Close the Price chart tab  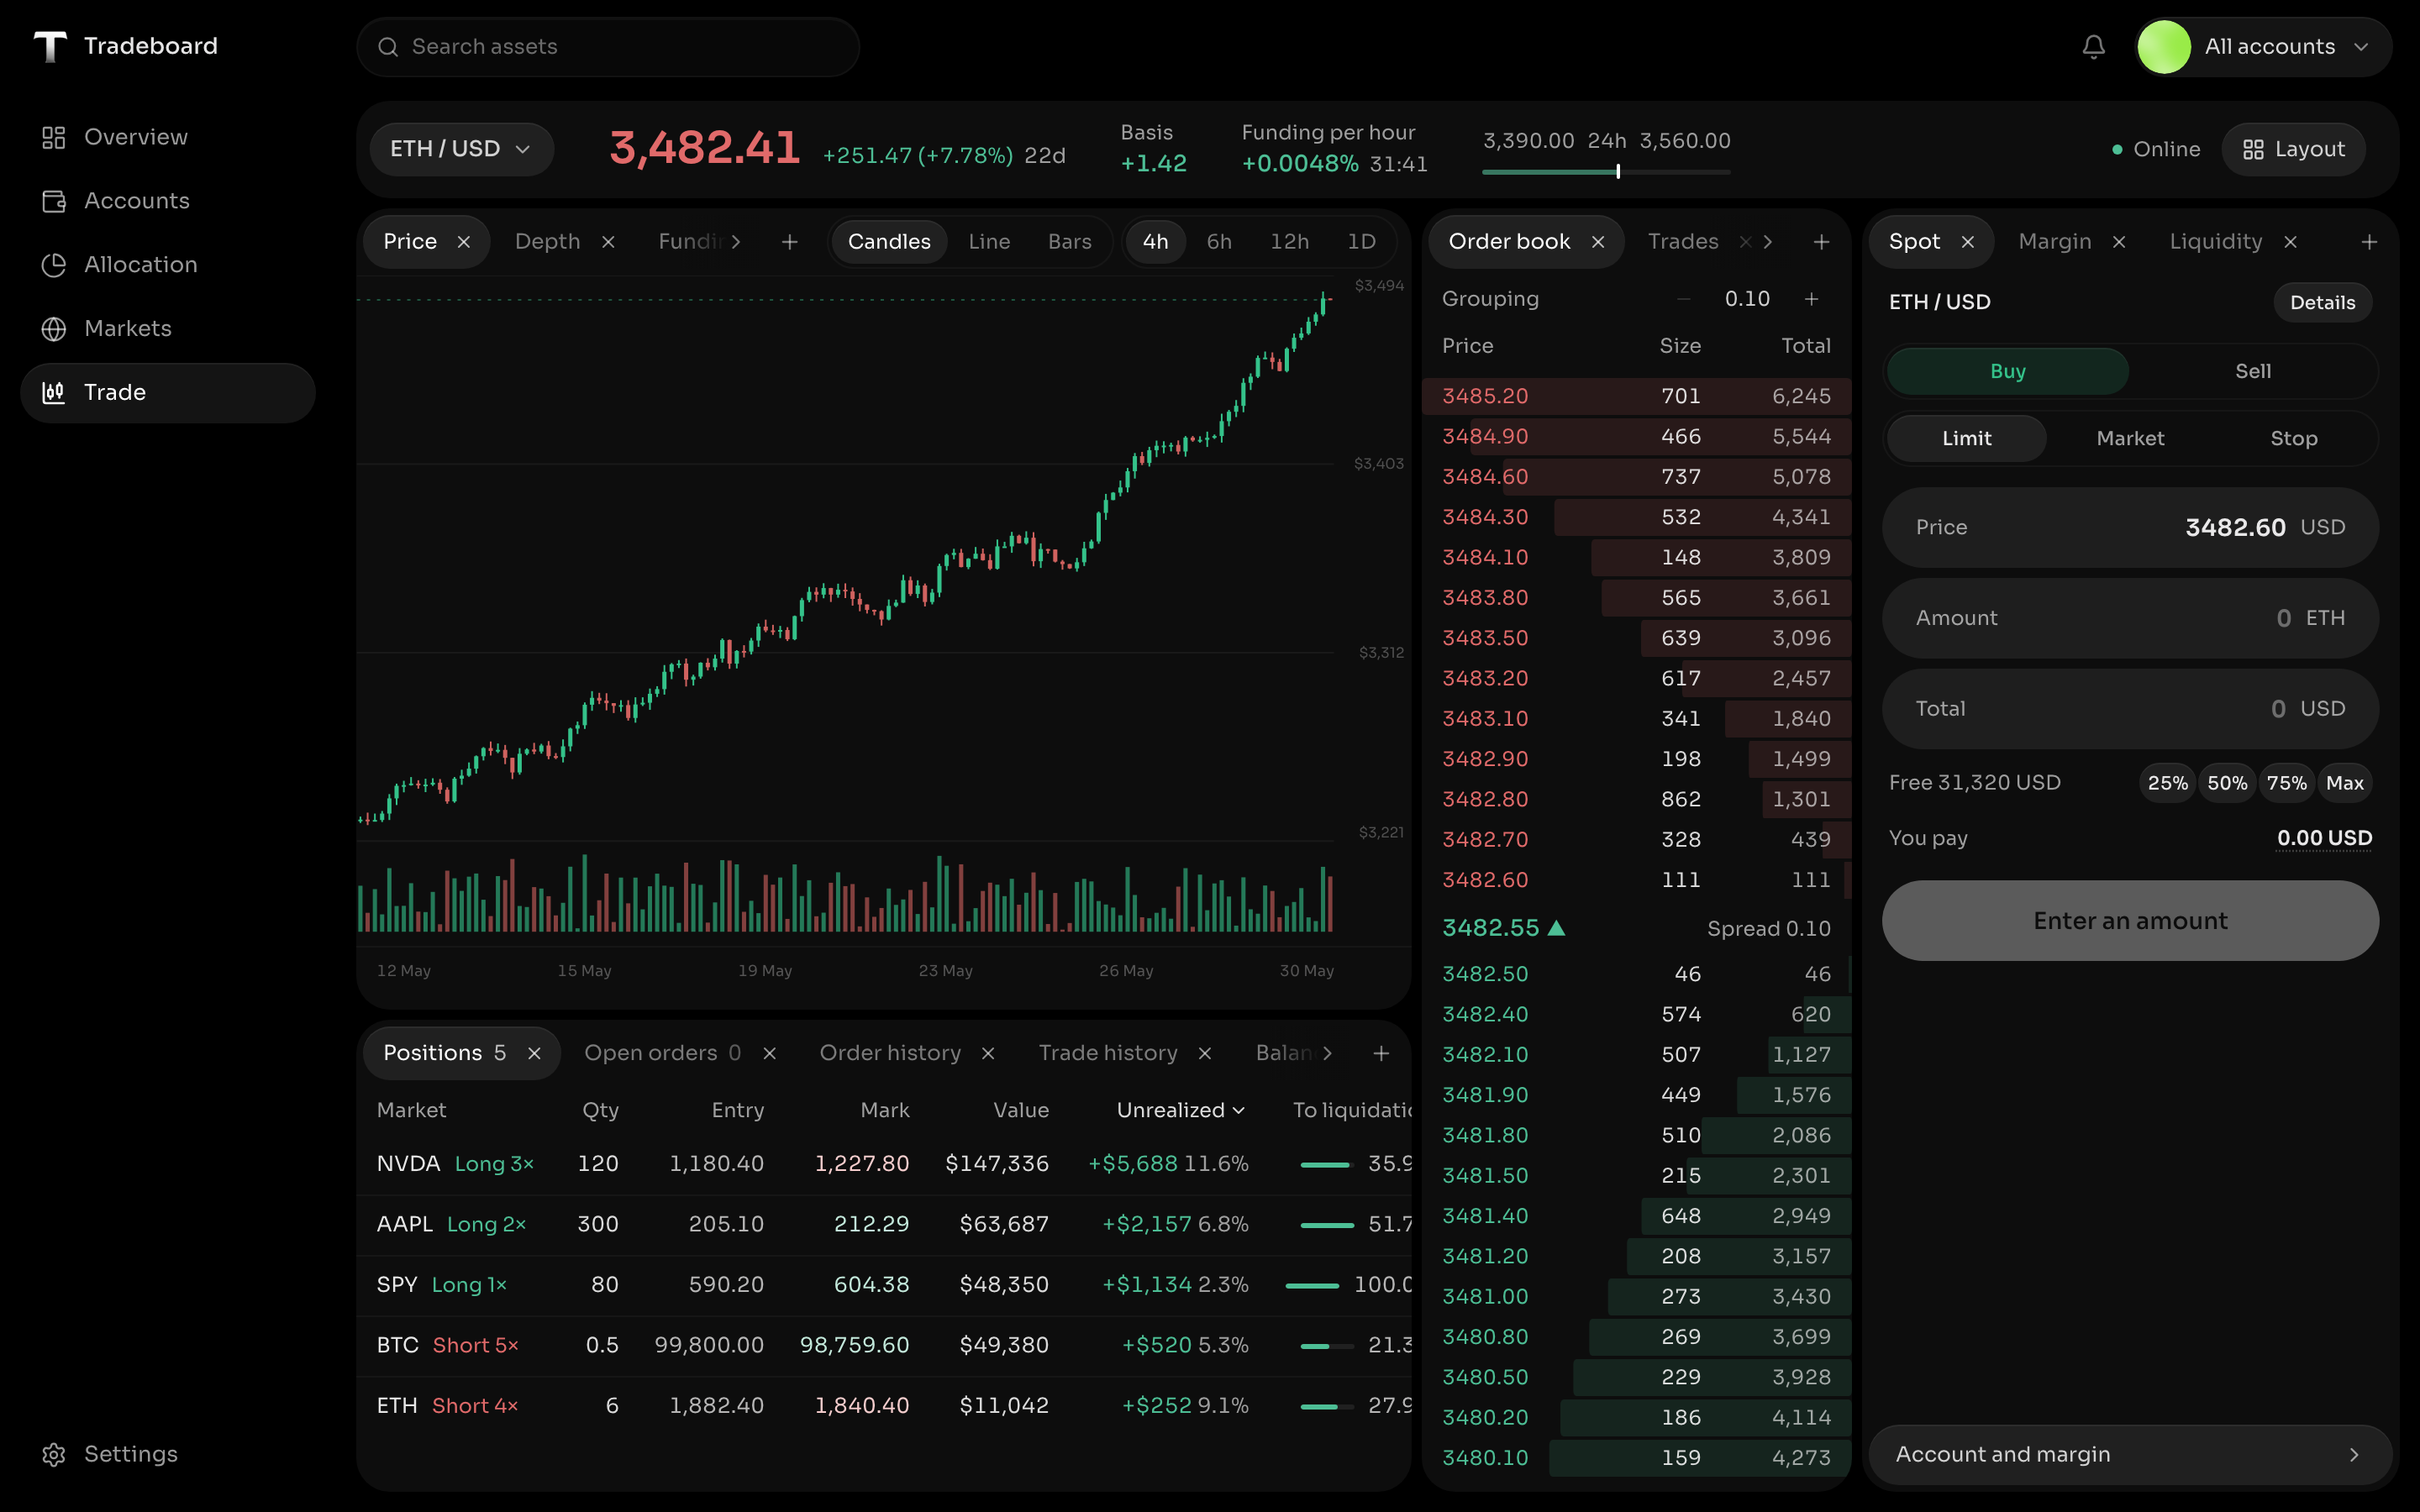pyautogui.click(x=464, y=242)
